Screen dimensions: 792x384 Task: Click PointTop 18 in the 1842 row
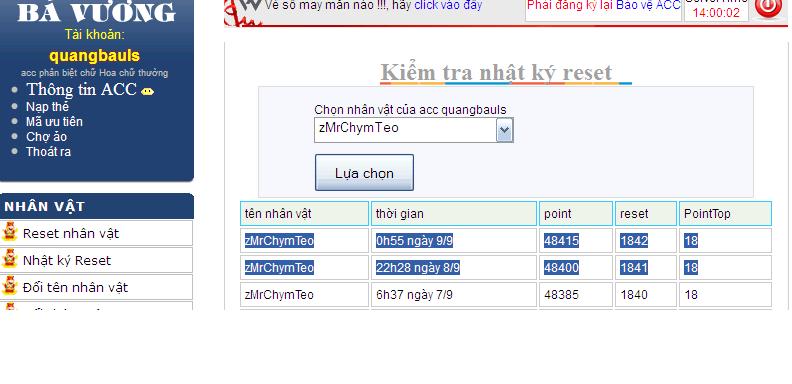tap(691, 241)
